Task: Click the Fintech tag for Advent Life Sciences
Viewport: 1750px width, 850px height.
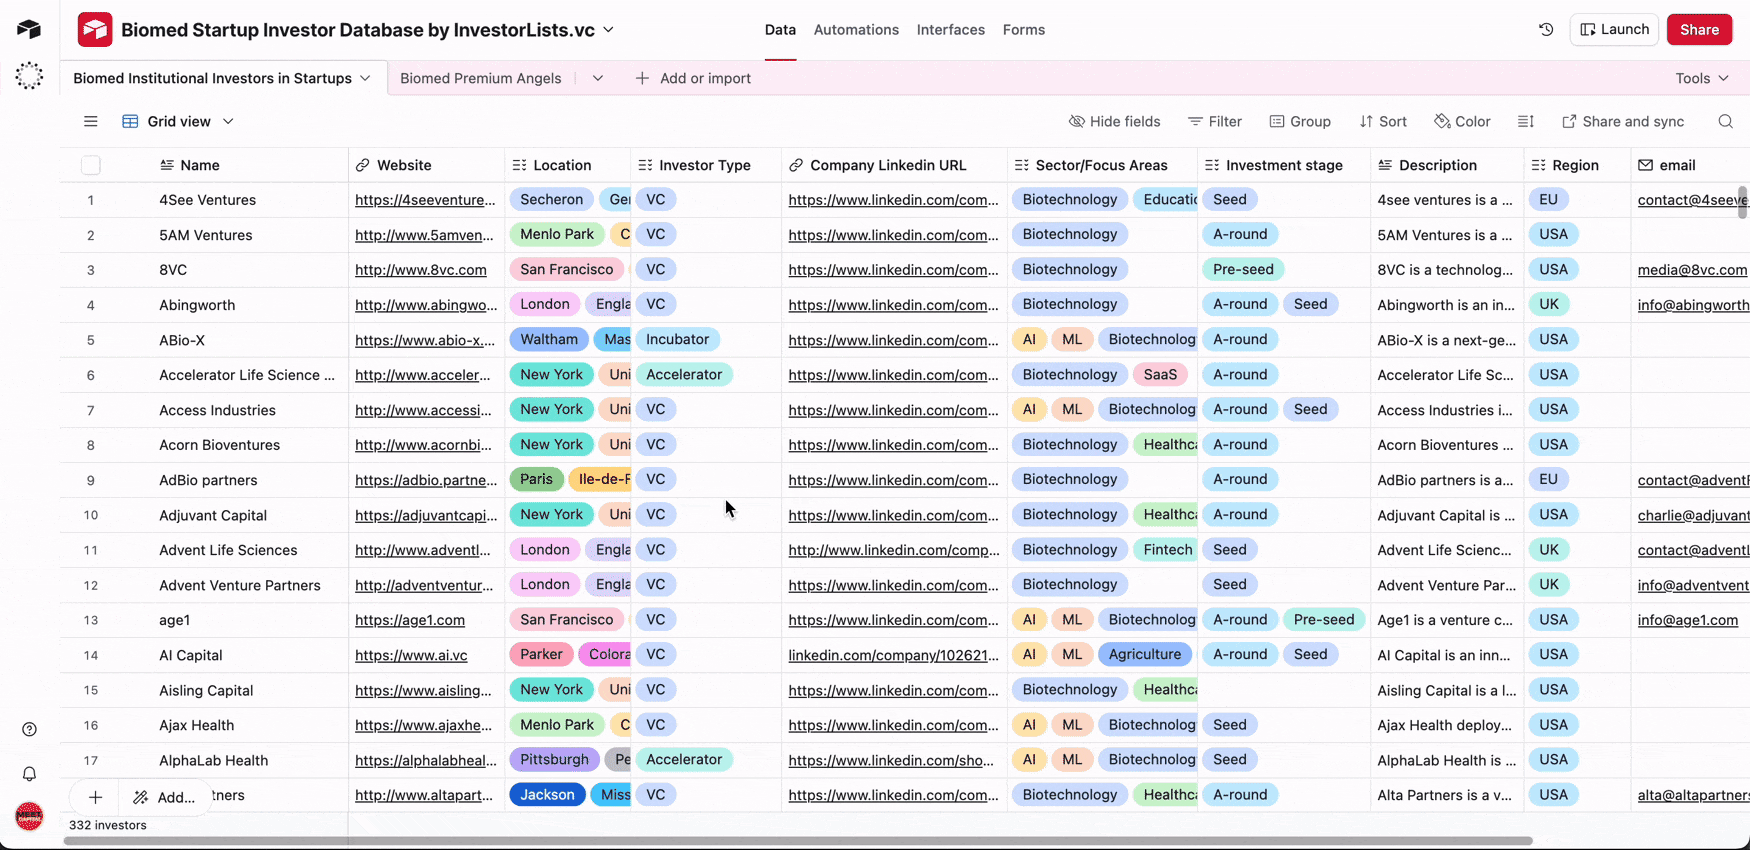Action: tap(1168, 550)
